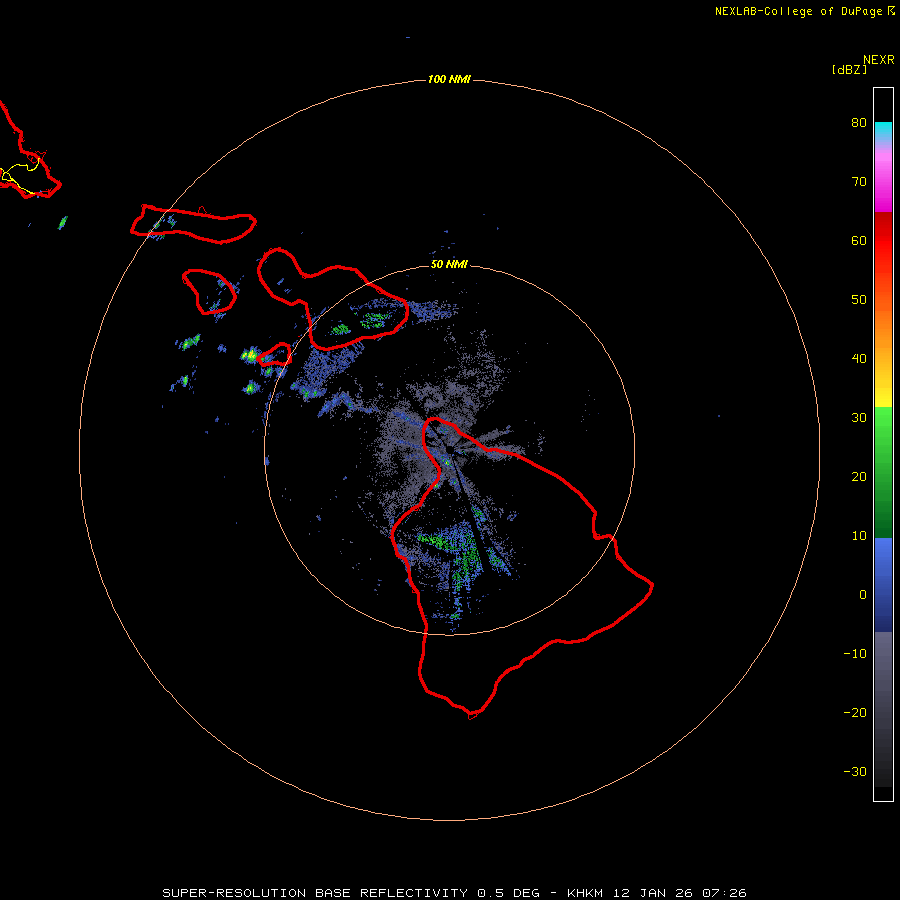Click the [dBZ] unit label

pos(849,70)
